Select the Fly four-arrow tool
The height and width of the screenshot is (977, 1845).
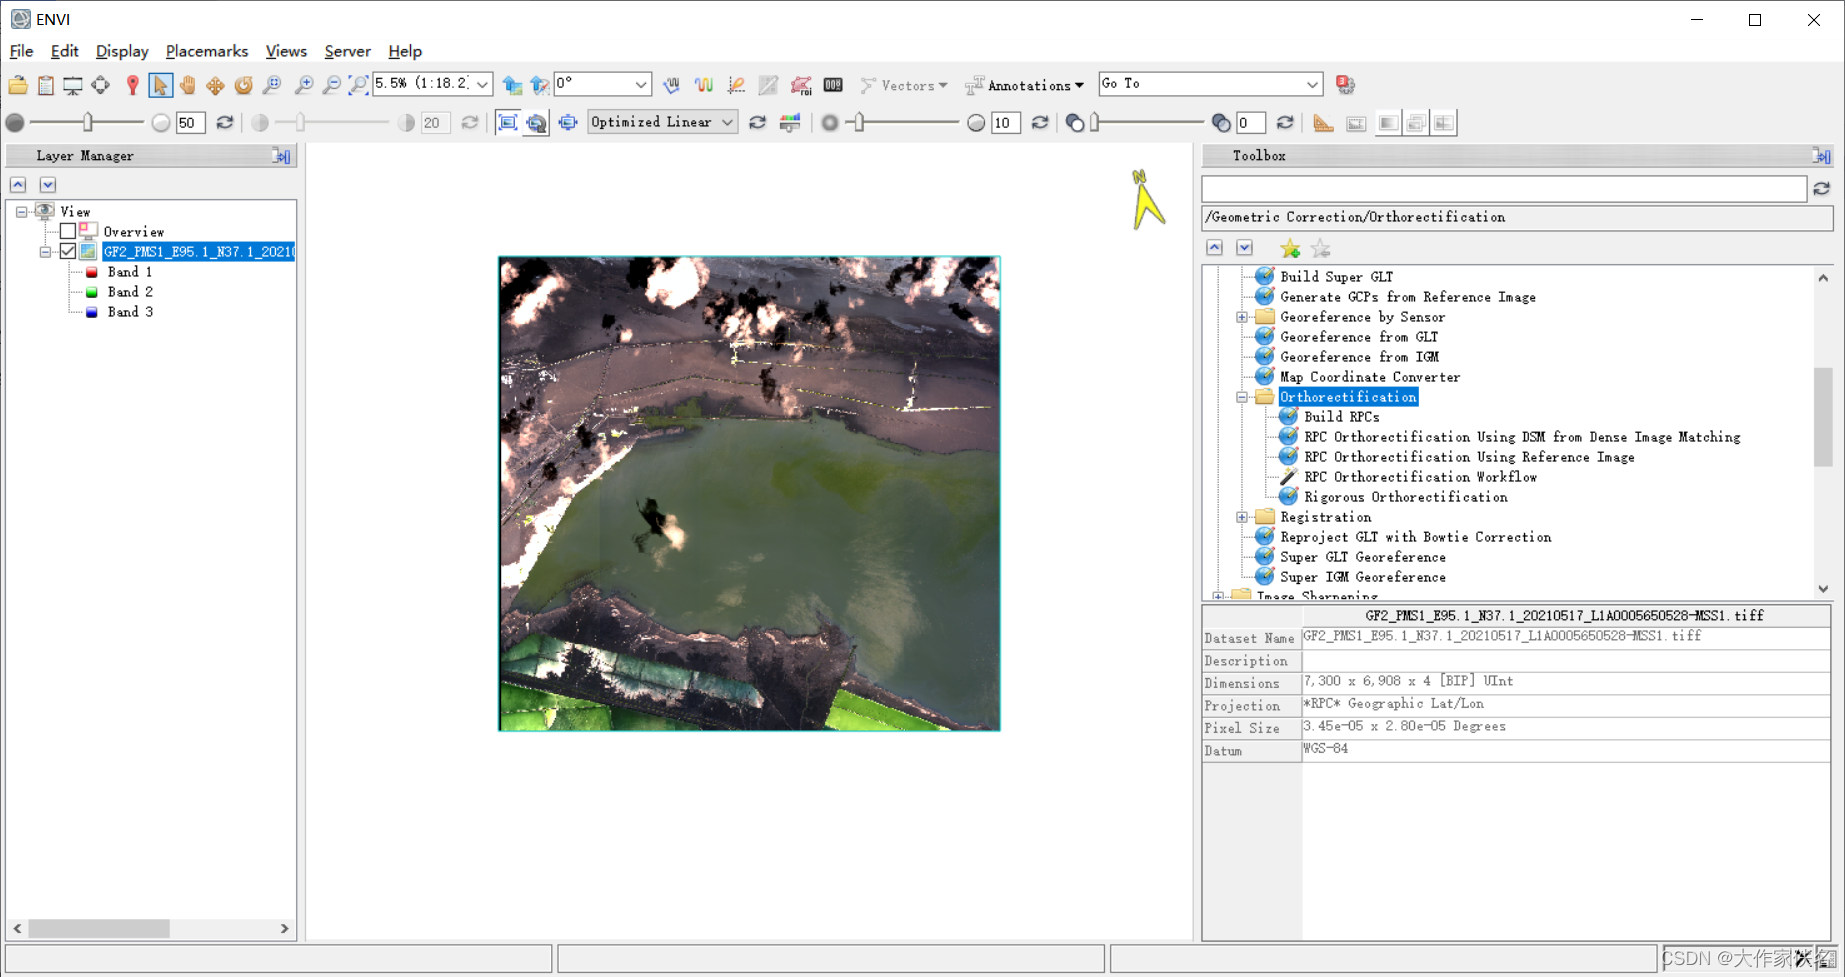(x=215, y=85)
